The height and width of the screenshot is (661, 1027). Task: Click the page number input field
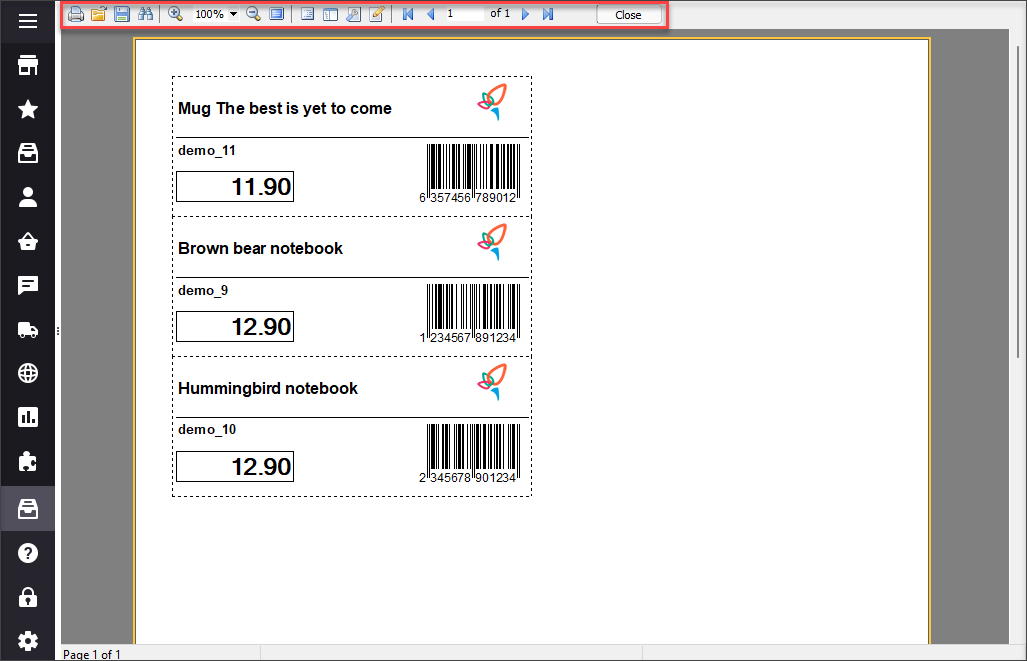pyautogui.click(x=464, y=14)
